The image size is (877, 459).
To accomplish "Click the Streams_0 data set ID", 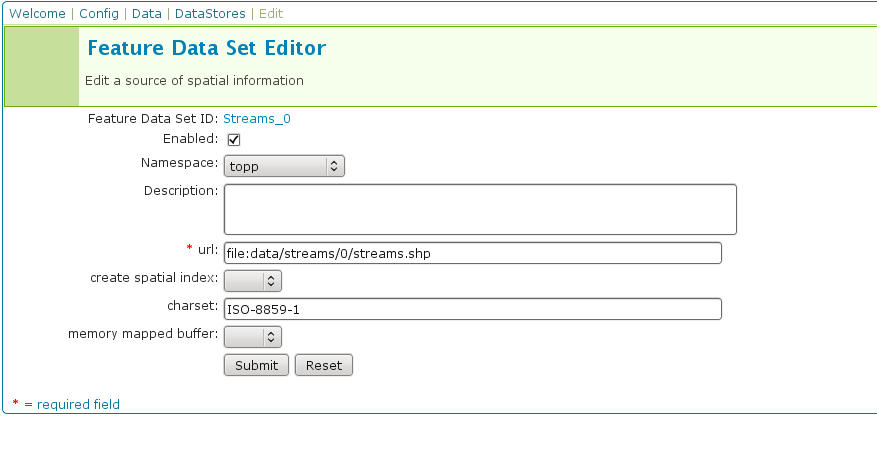I will [257, 118].
